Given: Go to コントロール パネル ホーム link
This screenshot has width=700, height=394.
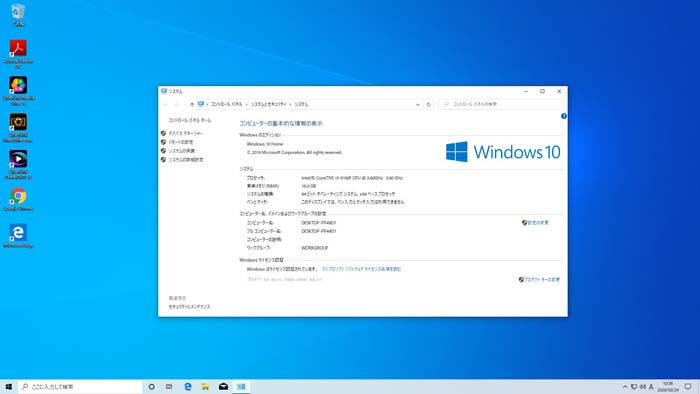Looking at the screenshot, I should (x=190, y=120).
